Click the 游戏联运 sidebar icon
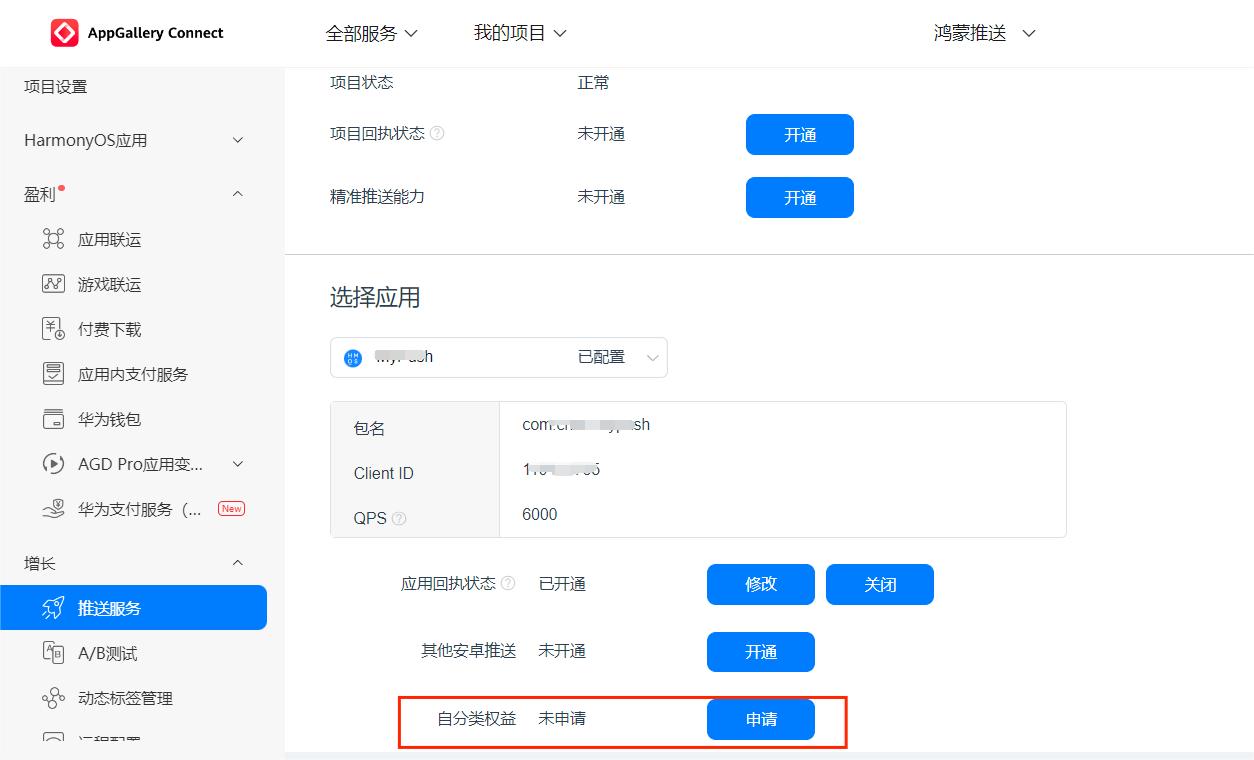1254x760 pixels. pyautogui.click(x=53, y=284)
